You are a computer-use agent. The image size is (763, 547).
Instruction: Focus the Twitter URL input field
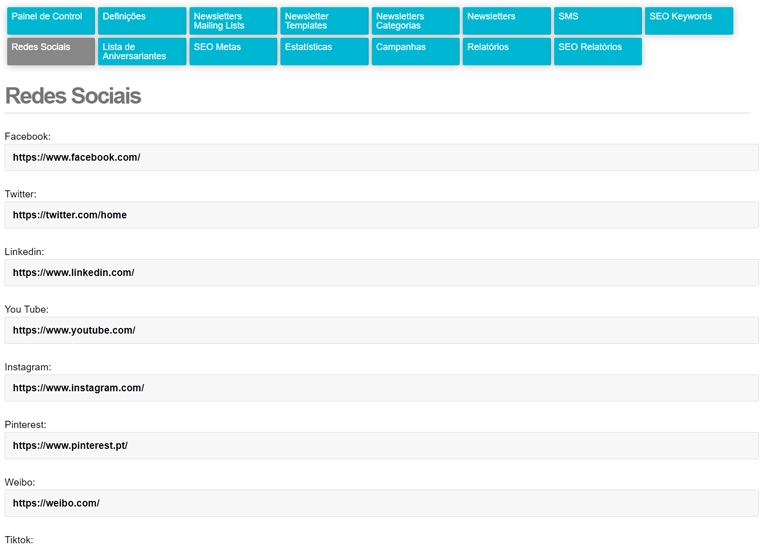[382, 215]
